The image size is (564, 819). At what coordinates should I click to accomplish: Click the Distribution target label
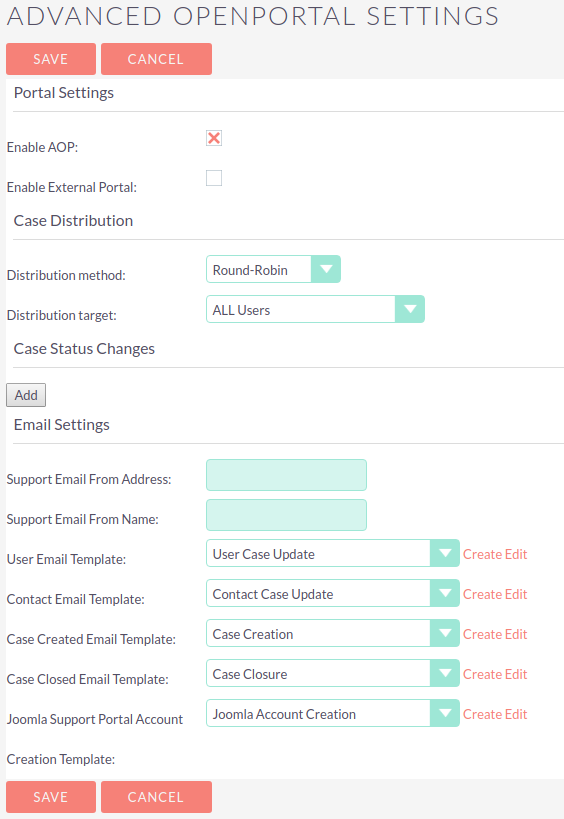pyautogui.click(x=62, y=315)
